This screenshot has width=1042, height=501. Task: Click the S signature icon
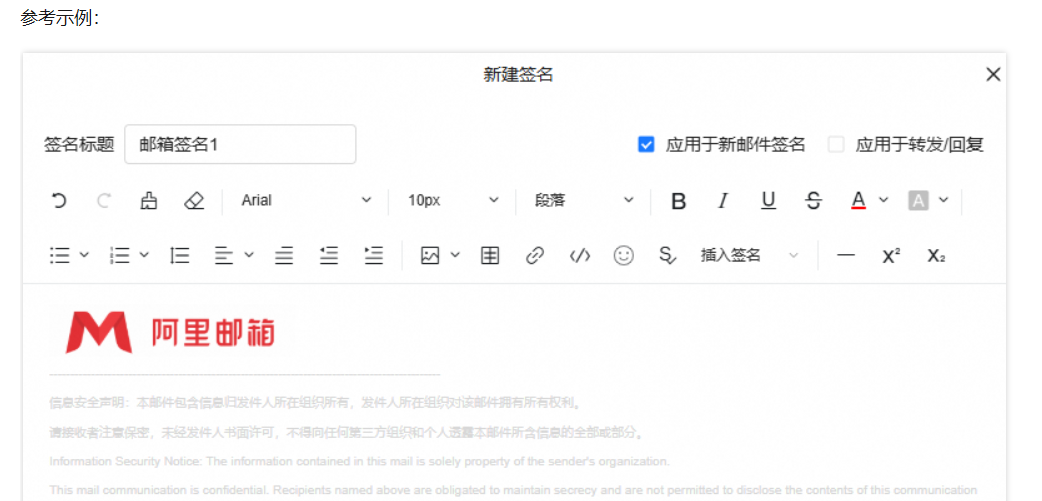(667, 256)
